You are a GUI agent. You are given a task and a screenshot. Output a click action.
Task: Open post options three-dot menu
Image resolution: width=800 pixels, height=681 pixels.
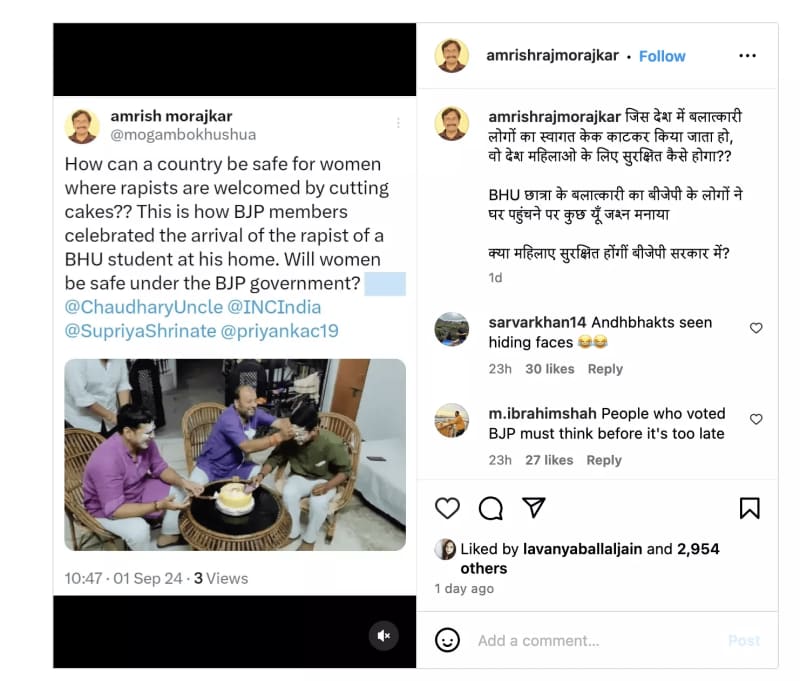coord(747,56)
